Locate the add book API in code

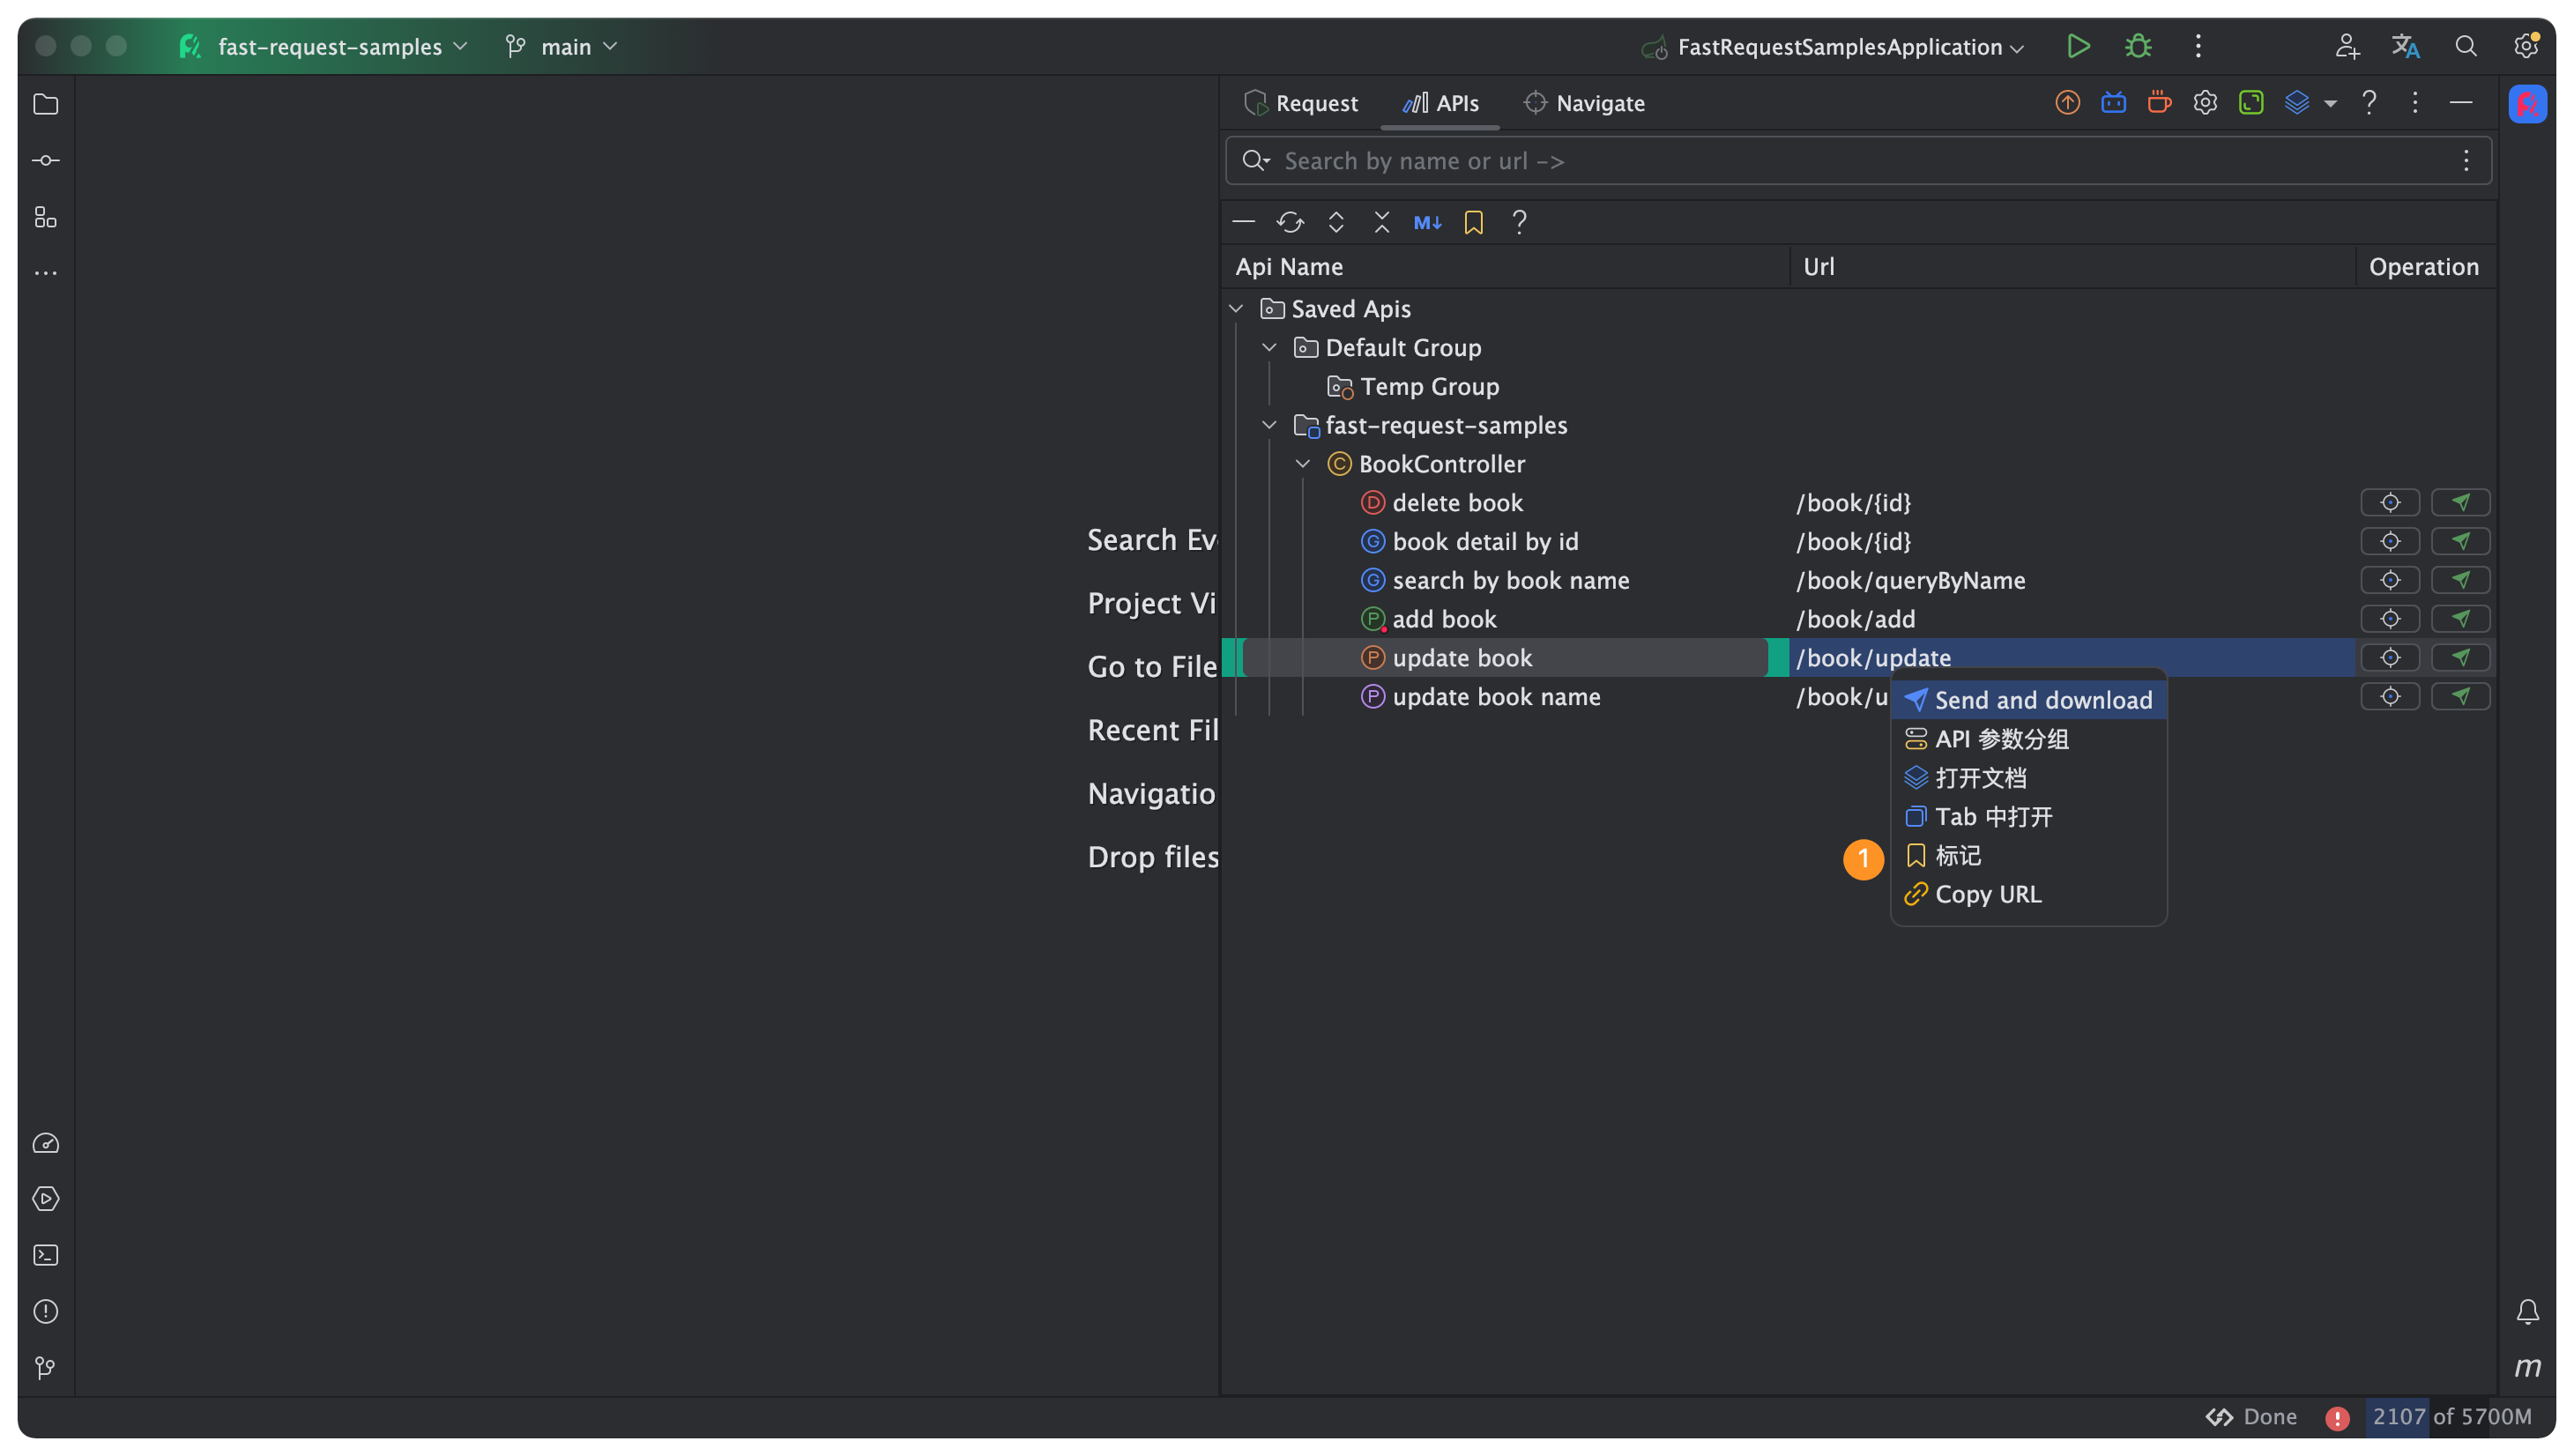click(x=2390, y=619)
